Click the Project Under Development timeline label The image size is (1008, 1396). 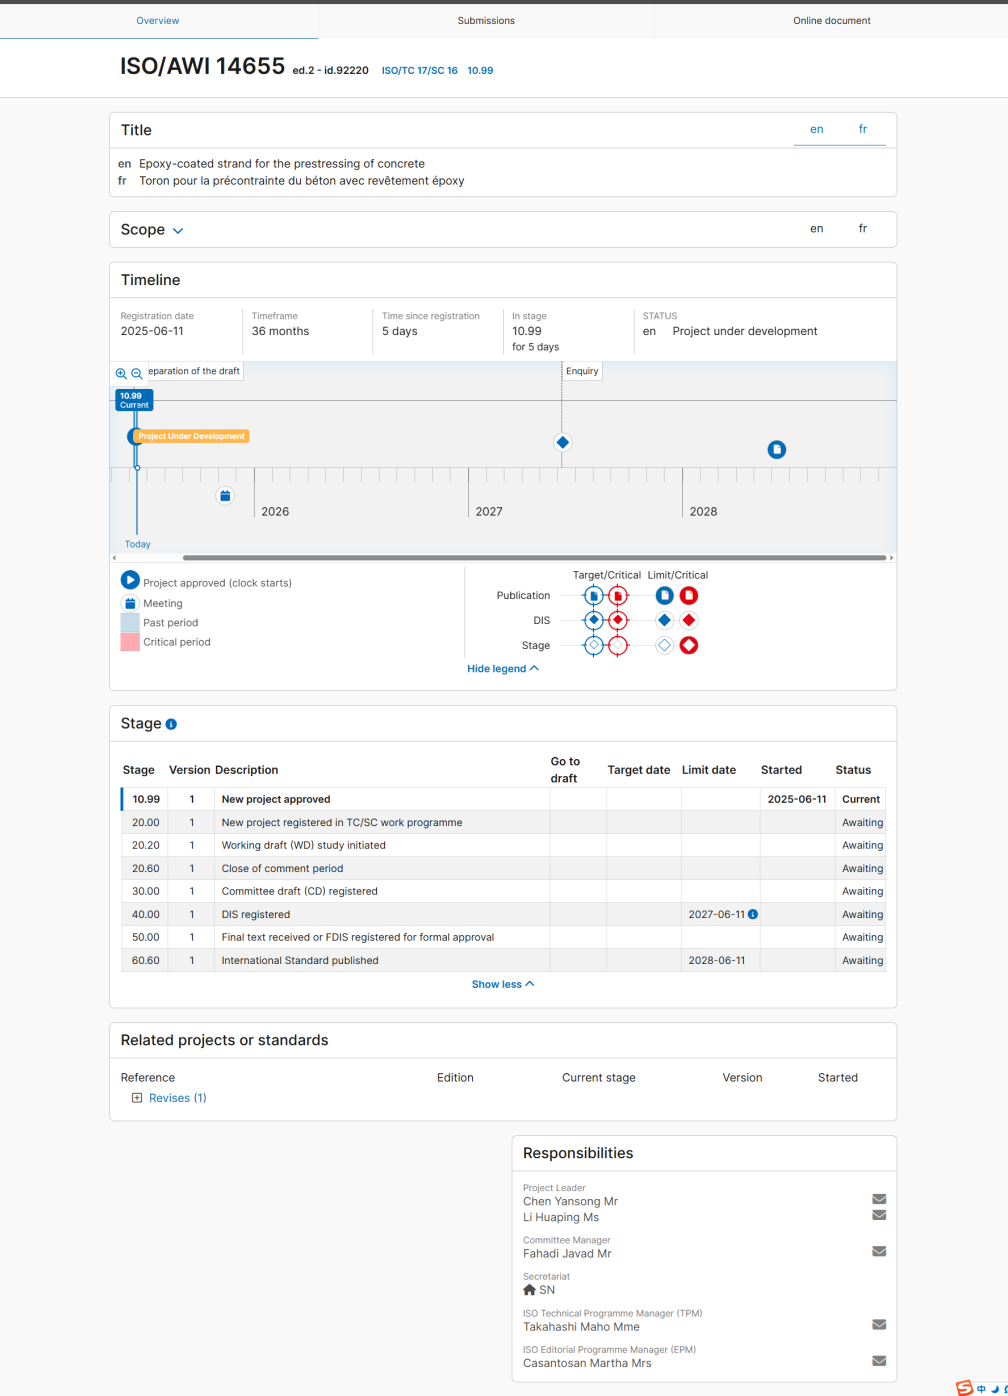click(x=191, y=436)
